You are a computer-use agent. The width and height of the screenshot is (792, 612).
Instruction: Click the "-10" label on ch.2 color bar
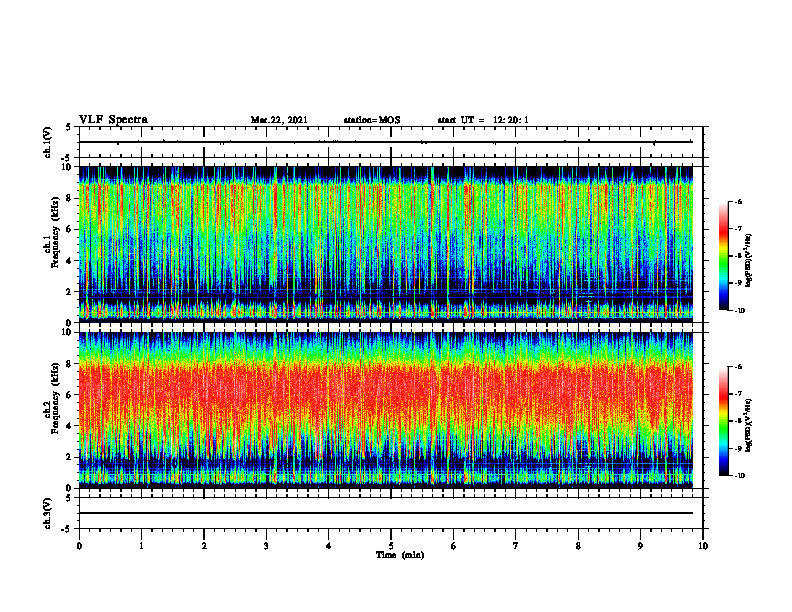[739, 476]
